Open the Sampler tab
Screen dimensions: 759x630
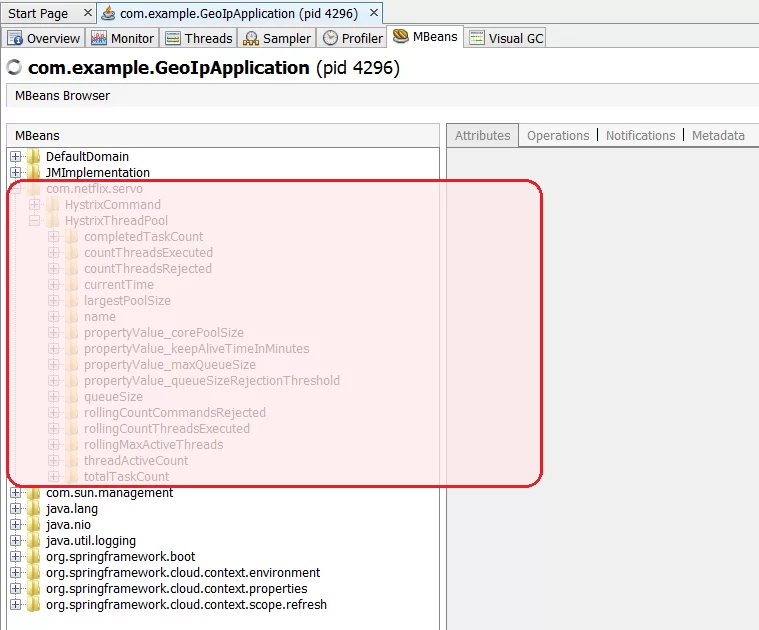point(277,38)
